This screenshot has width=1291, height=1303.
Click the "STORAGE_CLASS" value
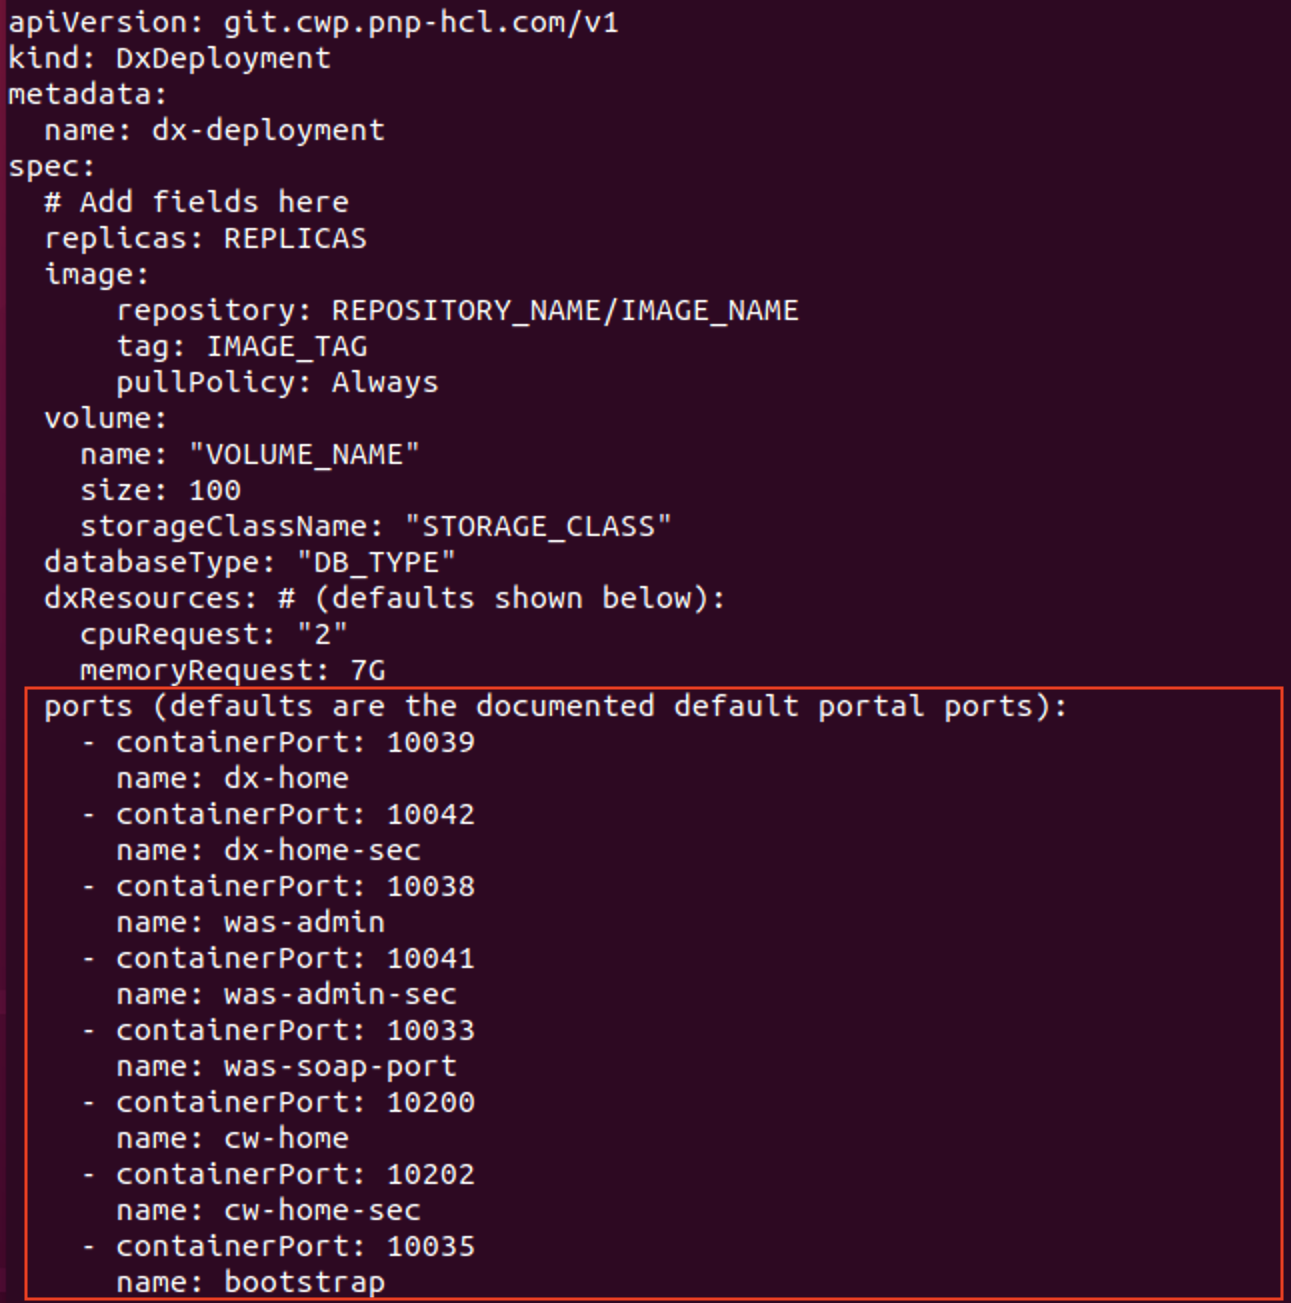(538, 526)
